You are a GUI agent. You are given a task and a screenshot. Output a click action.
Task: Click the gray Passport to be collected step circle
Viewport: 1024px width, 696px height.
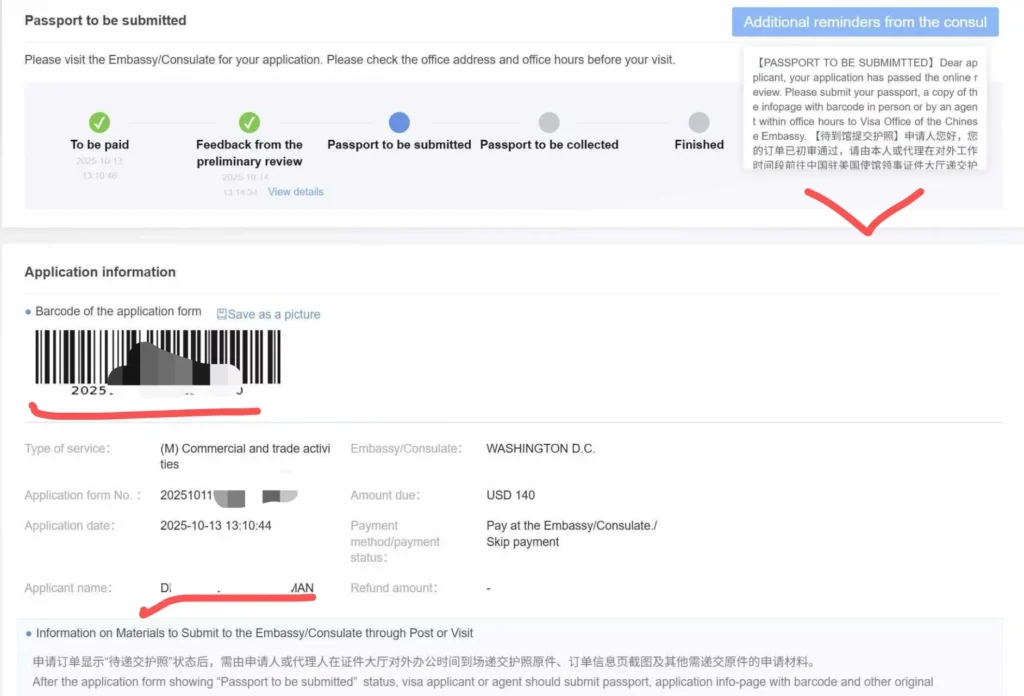pyautogui.click(x=549, y=122)
